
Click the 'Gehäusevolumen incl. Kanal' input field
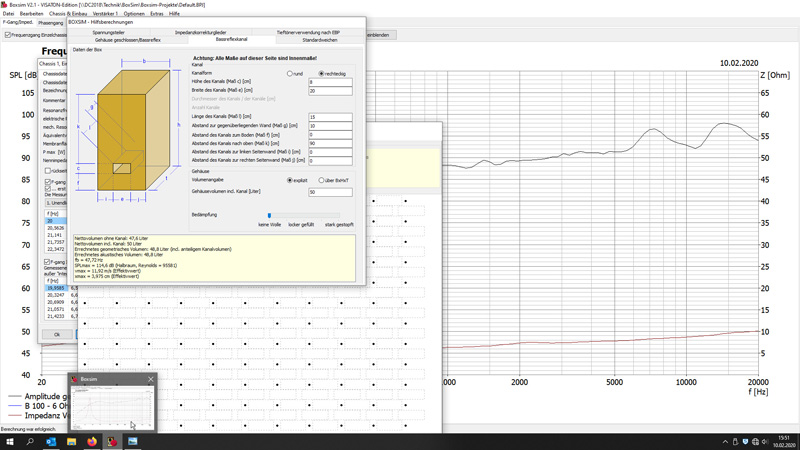click(330, 192)
